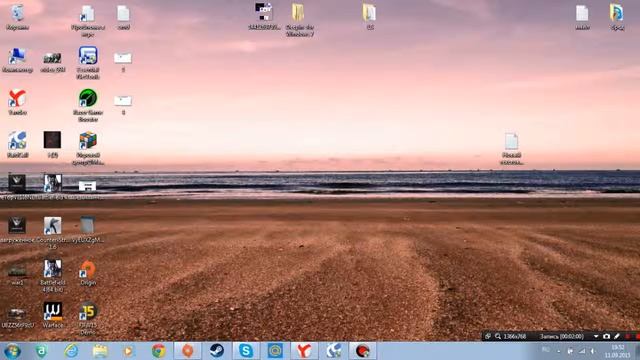Activate the pencil drawing tool on recorder bar

tap(617, 336)
